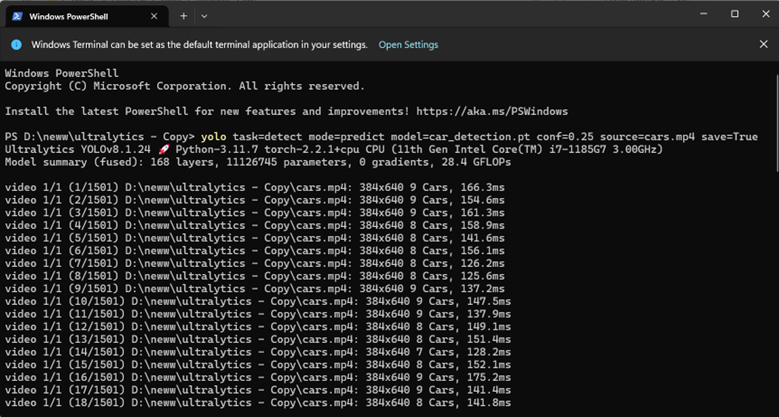Click the line for frame (18/1501)
This screenshot has height=417, width=779.
click(x=258, y=403)
